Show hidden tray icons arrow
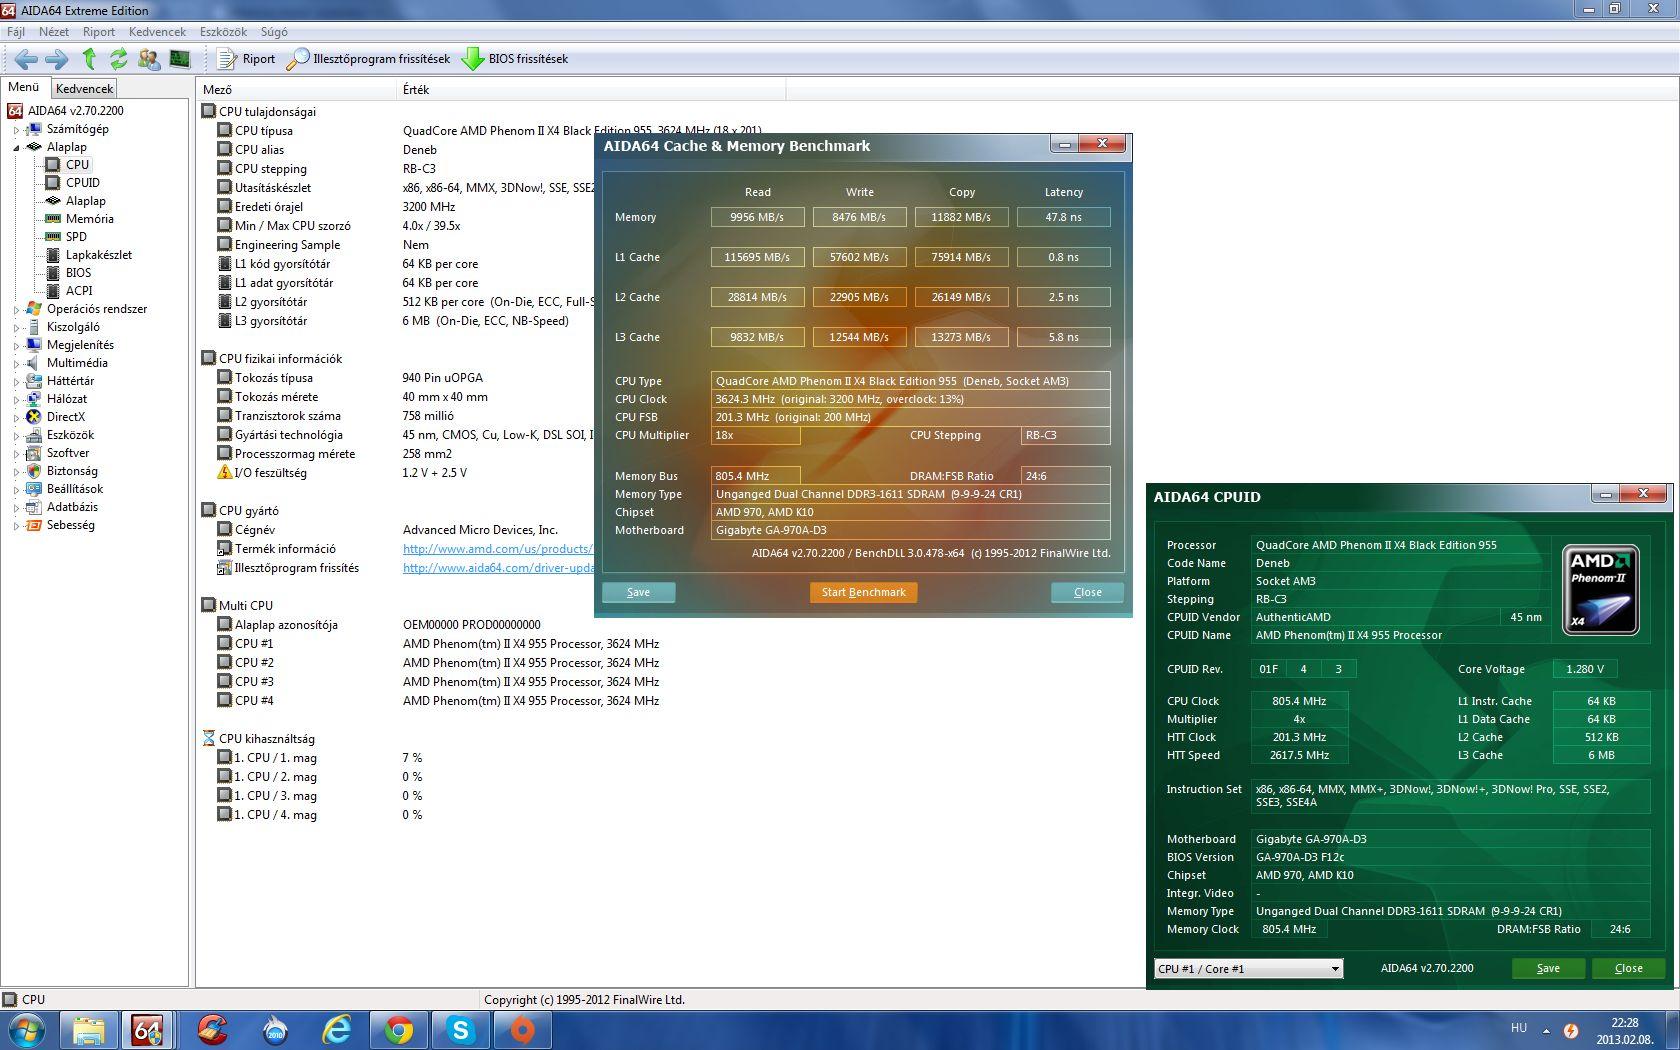This screenshot has width=1680, height=1050. click(x=1546, y=1030)
